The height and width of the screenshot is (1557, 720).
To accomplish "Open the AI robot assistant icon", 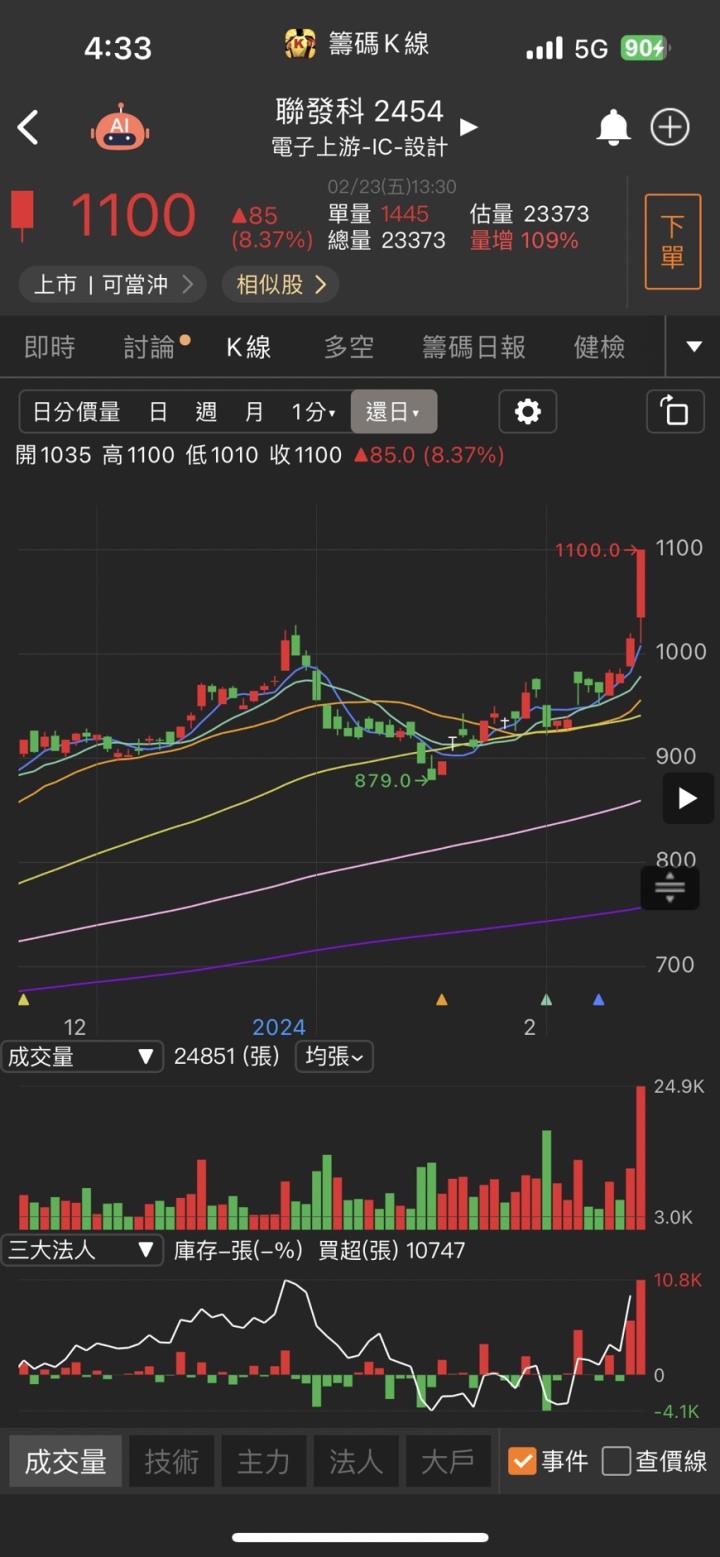I will click(120, 127).
